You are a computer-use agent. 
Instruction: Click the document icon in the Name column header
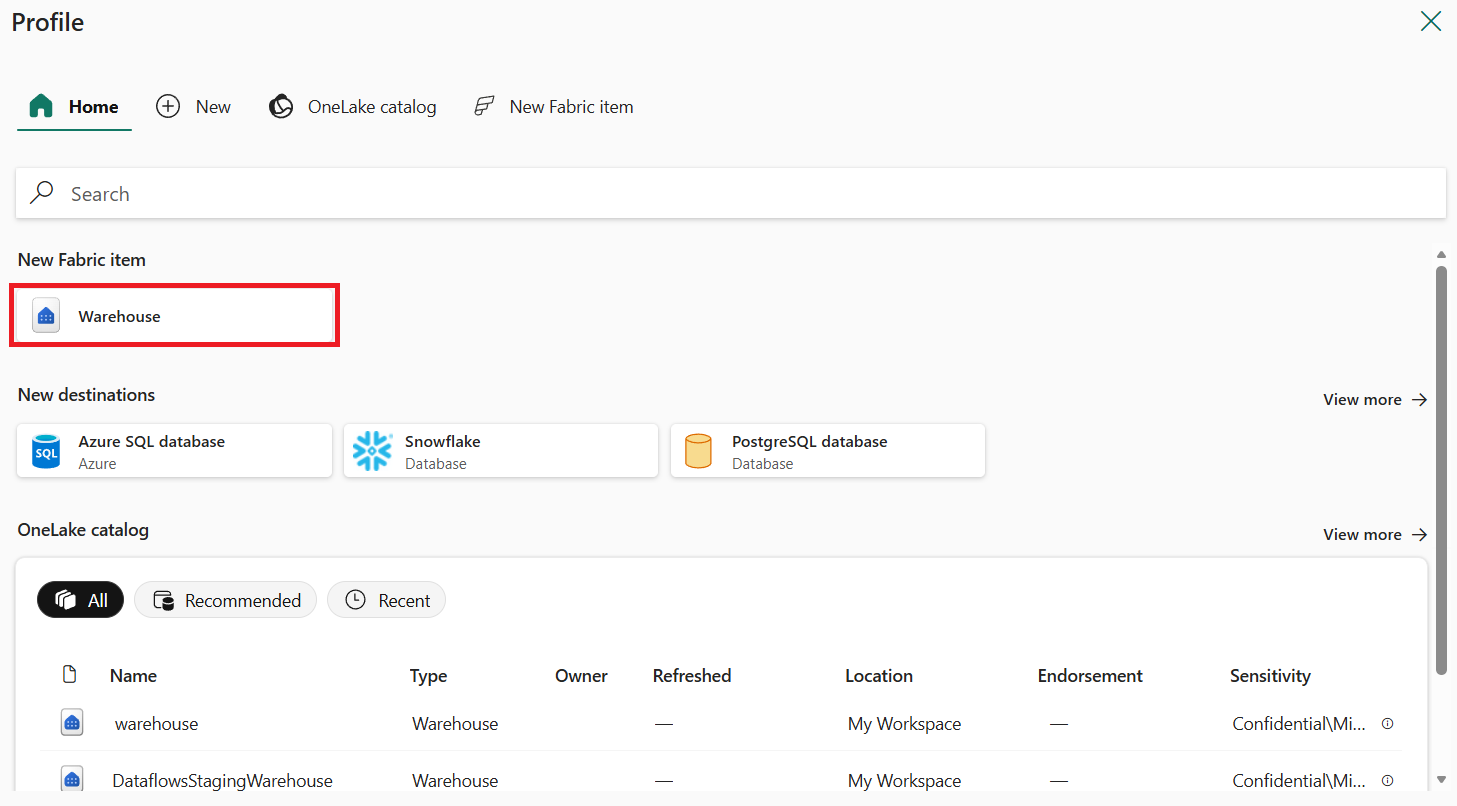(x=69, y=674)
